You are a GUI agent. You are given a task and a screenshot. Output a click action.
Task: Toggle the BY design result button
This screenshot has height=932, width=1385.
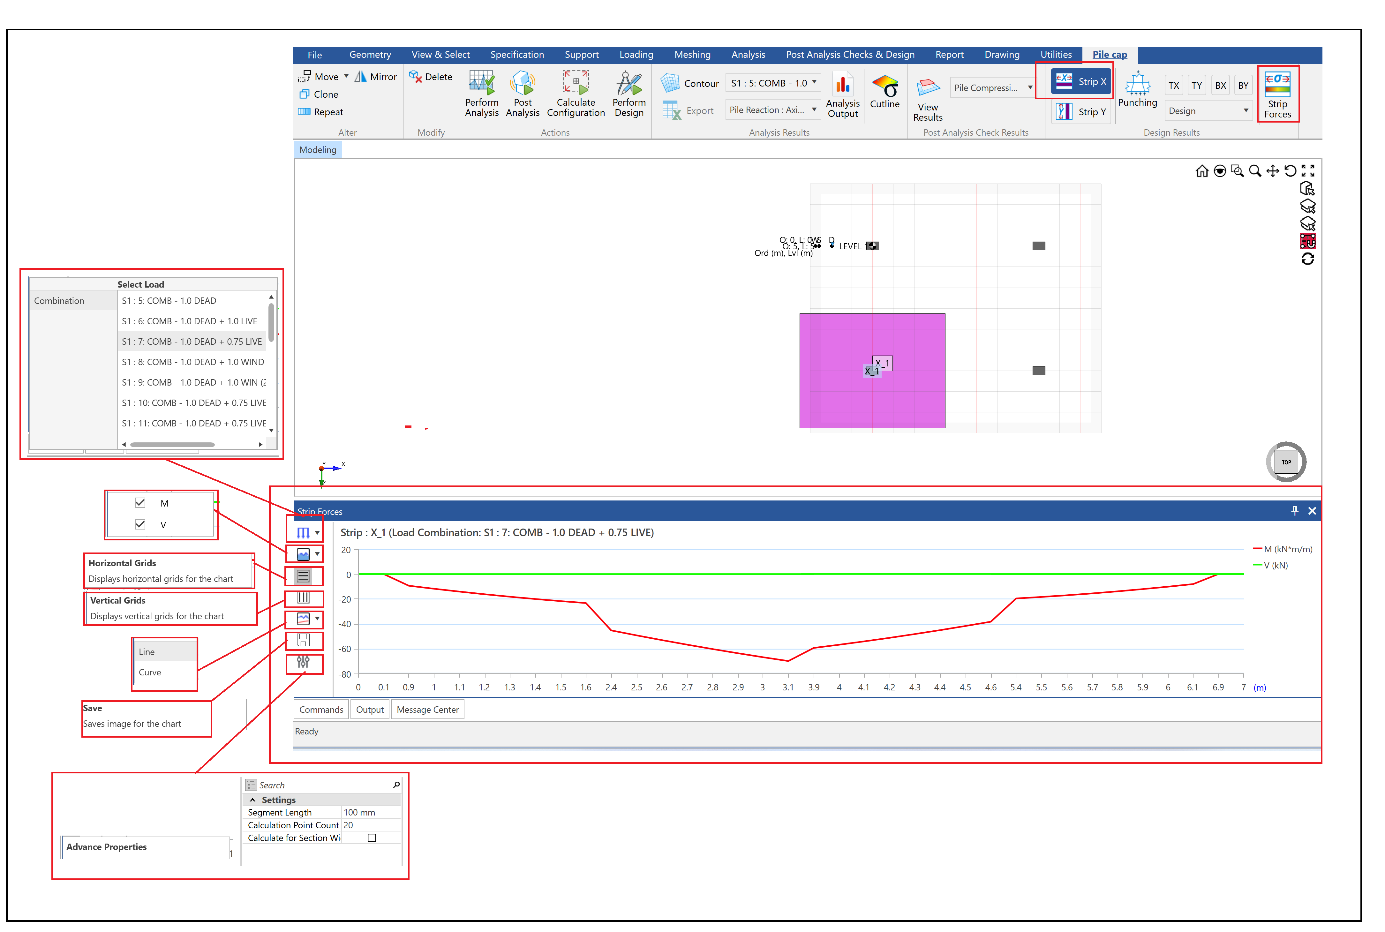point(1243,86)
